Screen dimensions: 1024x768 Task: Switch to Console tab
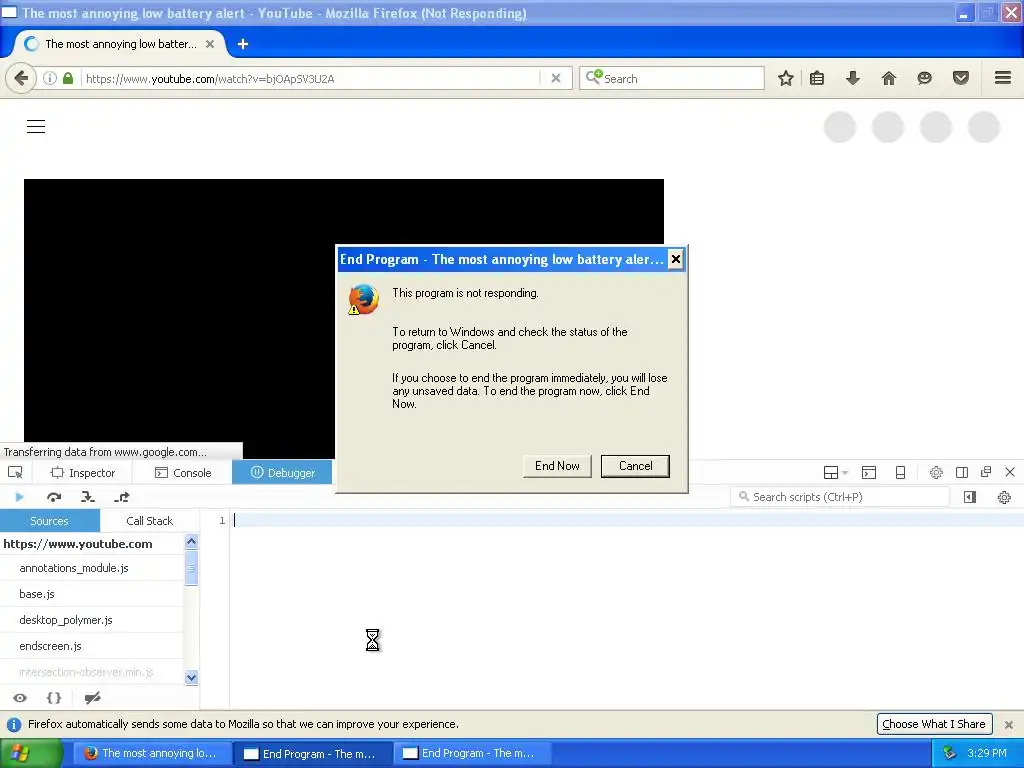[183, 473]
